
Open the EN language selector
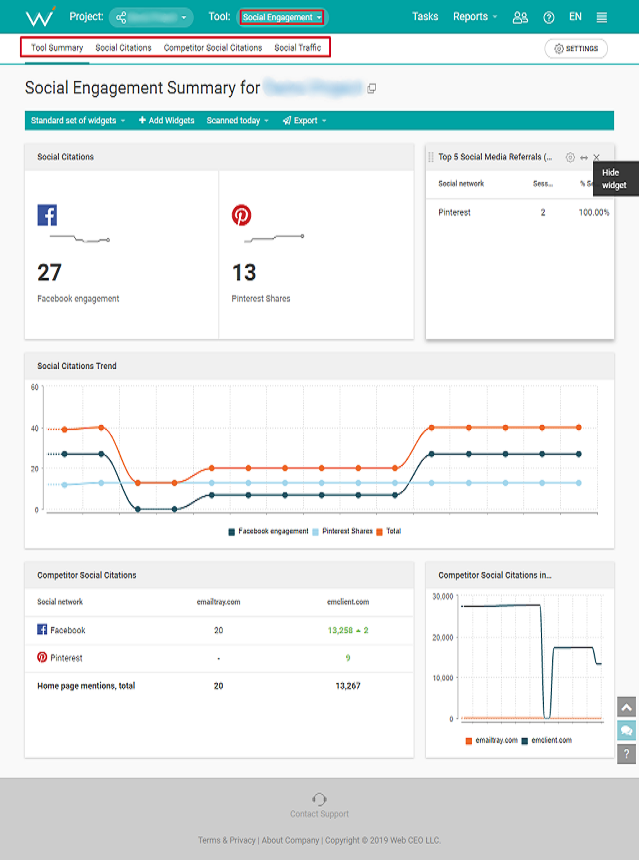575,16
